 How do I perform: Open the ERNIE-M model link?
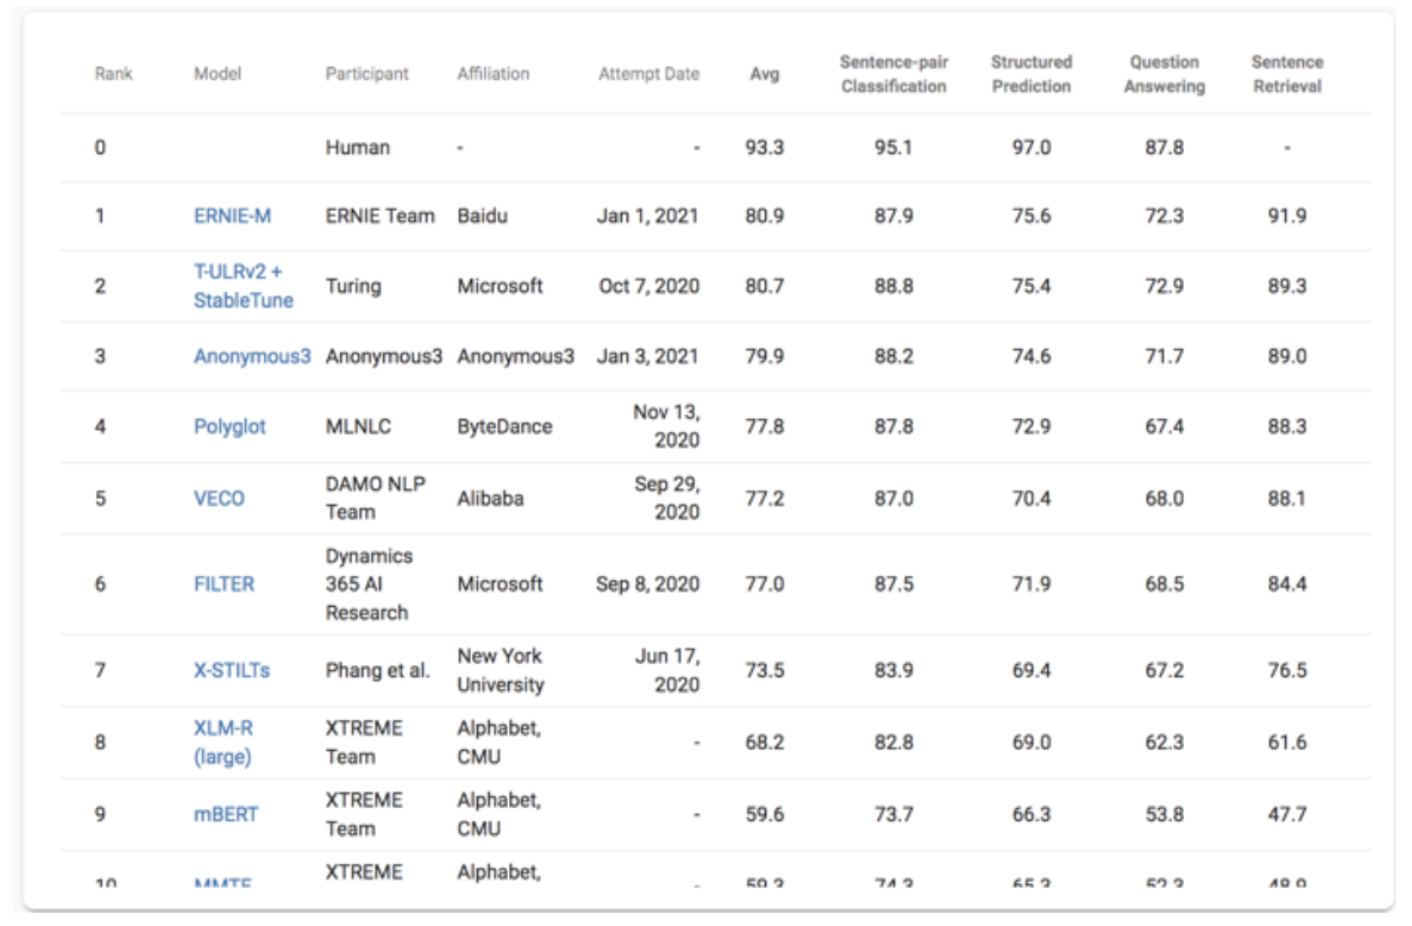tap(232, 216)
